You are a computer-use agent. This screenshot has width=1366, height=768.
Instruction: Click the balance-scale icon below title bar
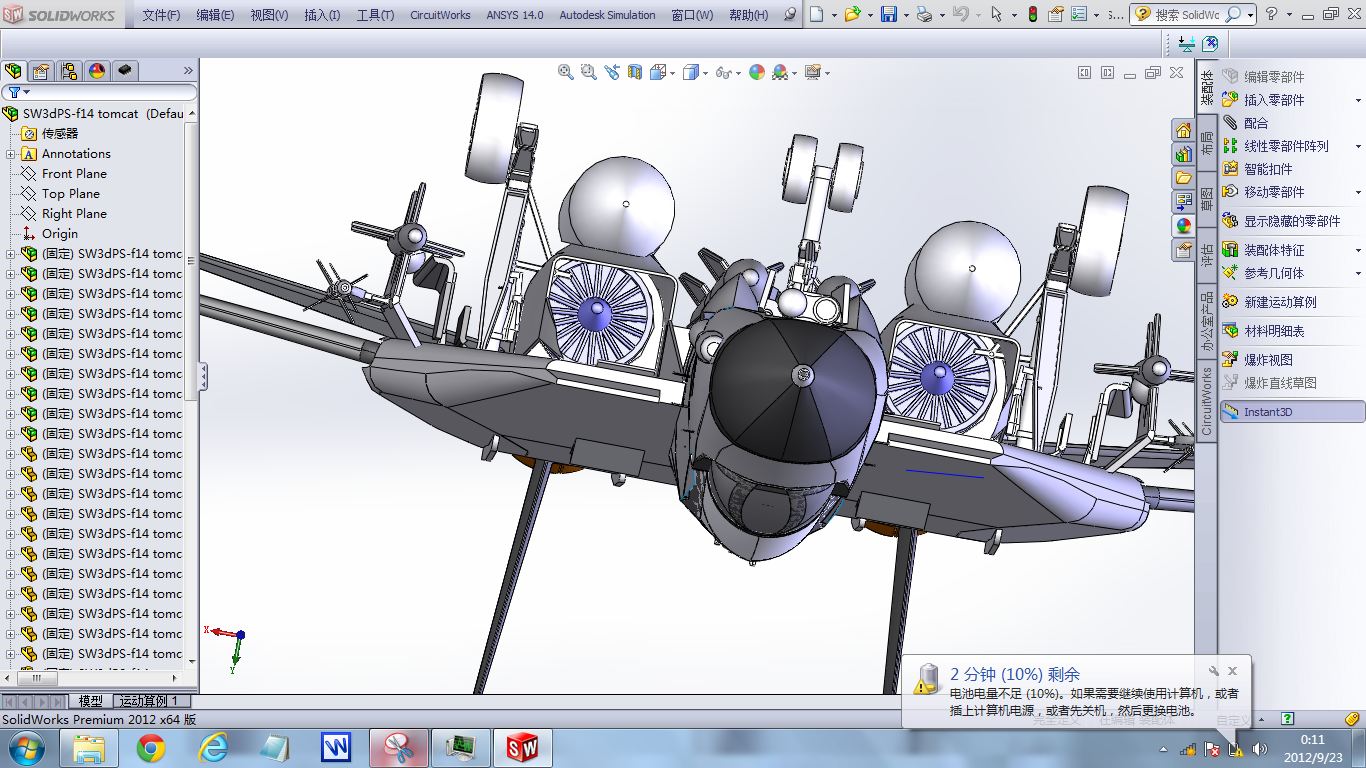click(x=1187, y=44)
